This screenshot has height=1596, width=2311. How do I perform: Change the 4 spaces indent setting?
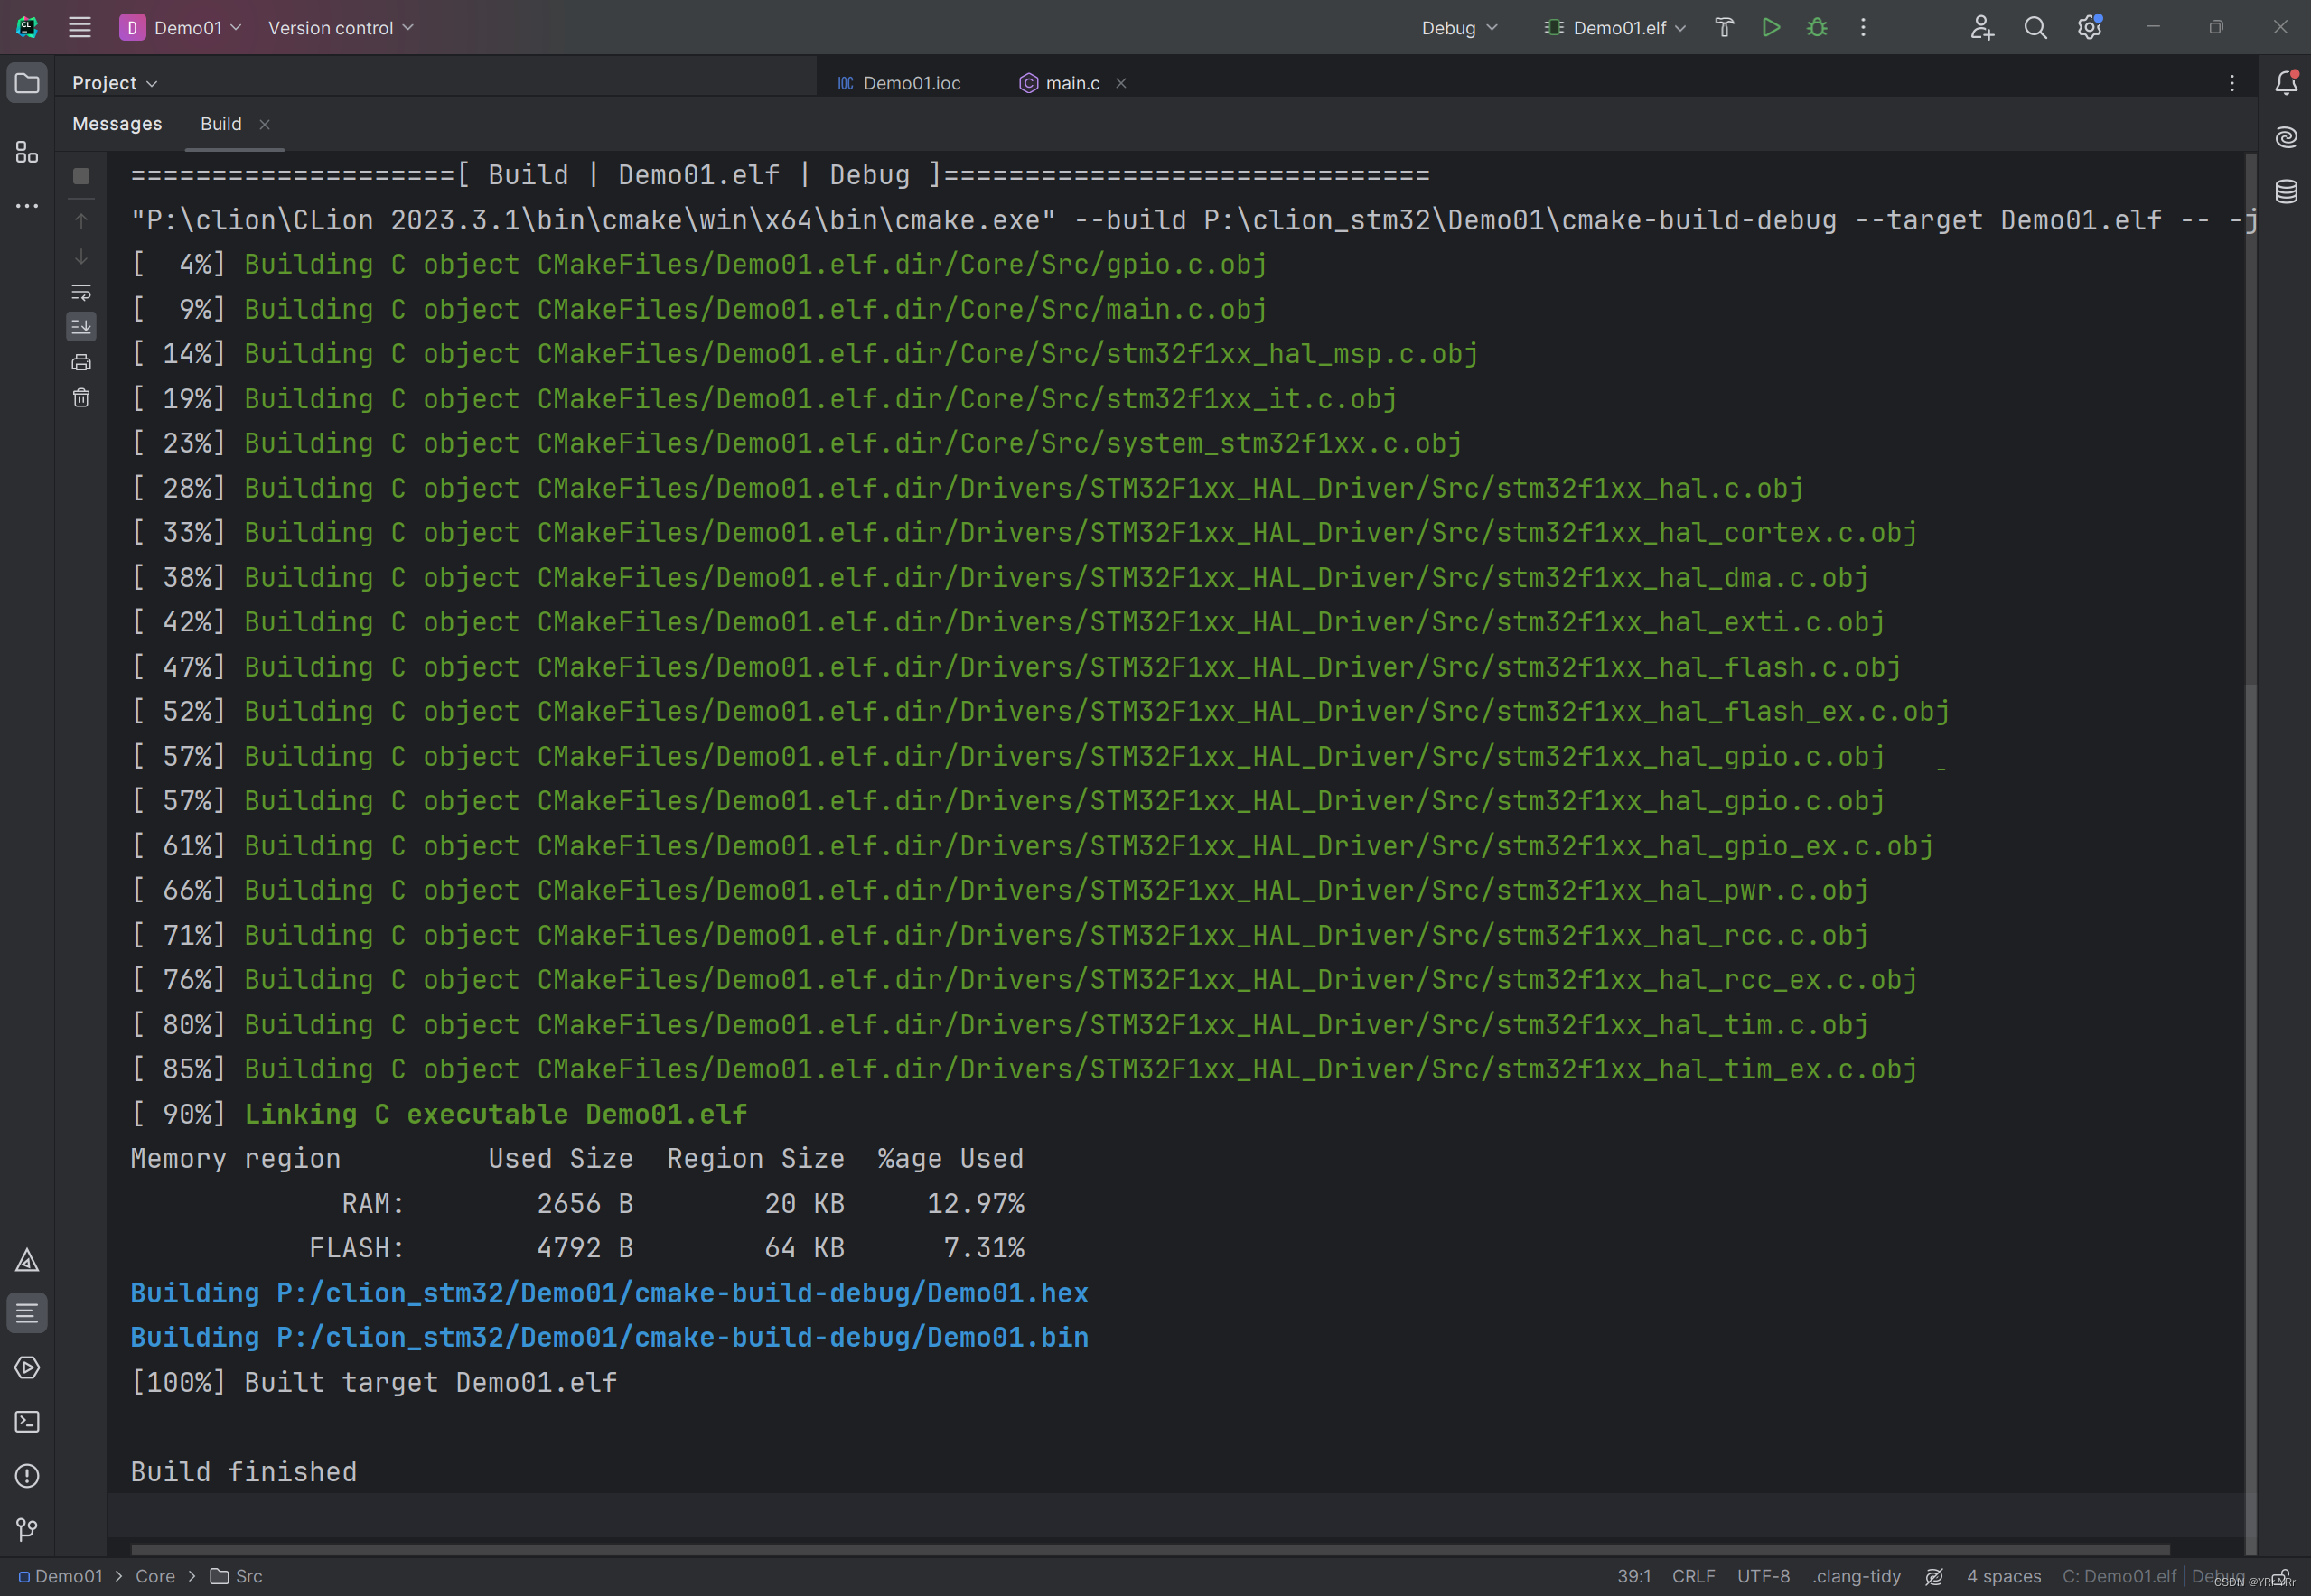2004,1576
